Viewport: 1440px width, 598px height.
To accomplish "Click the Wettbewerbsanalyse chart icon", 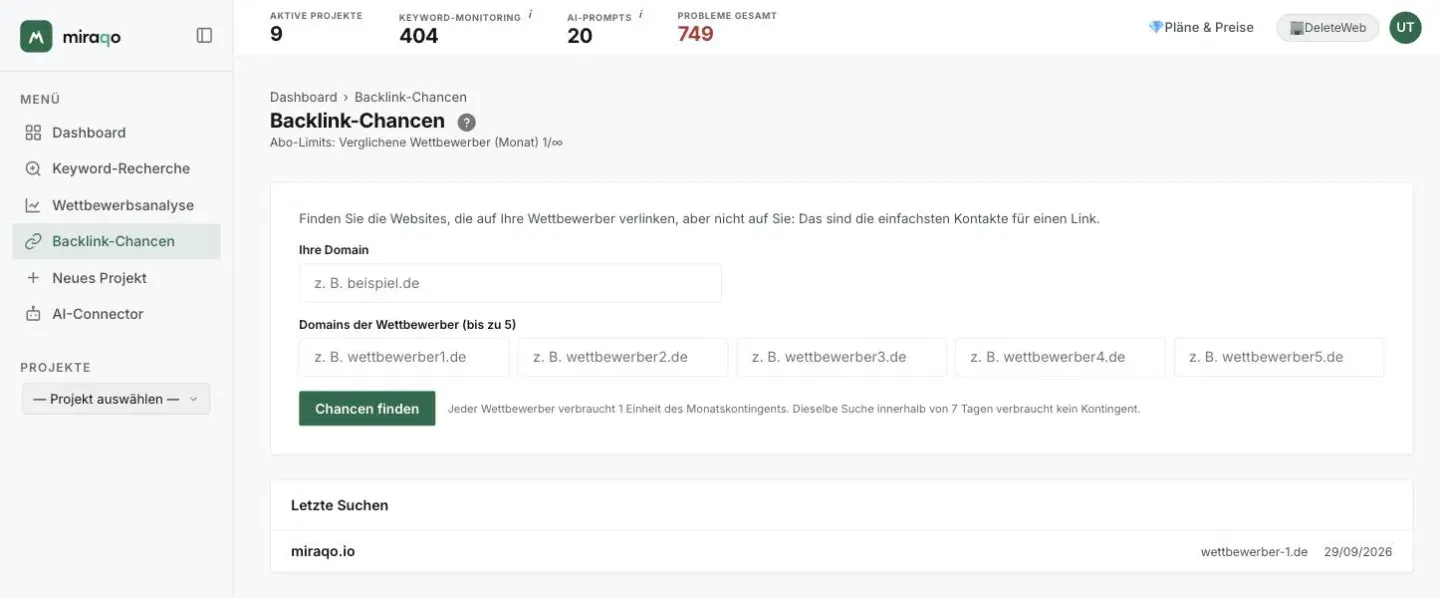I will 33,205.
